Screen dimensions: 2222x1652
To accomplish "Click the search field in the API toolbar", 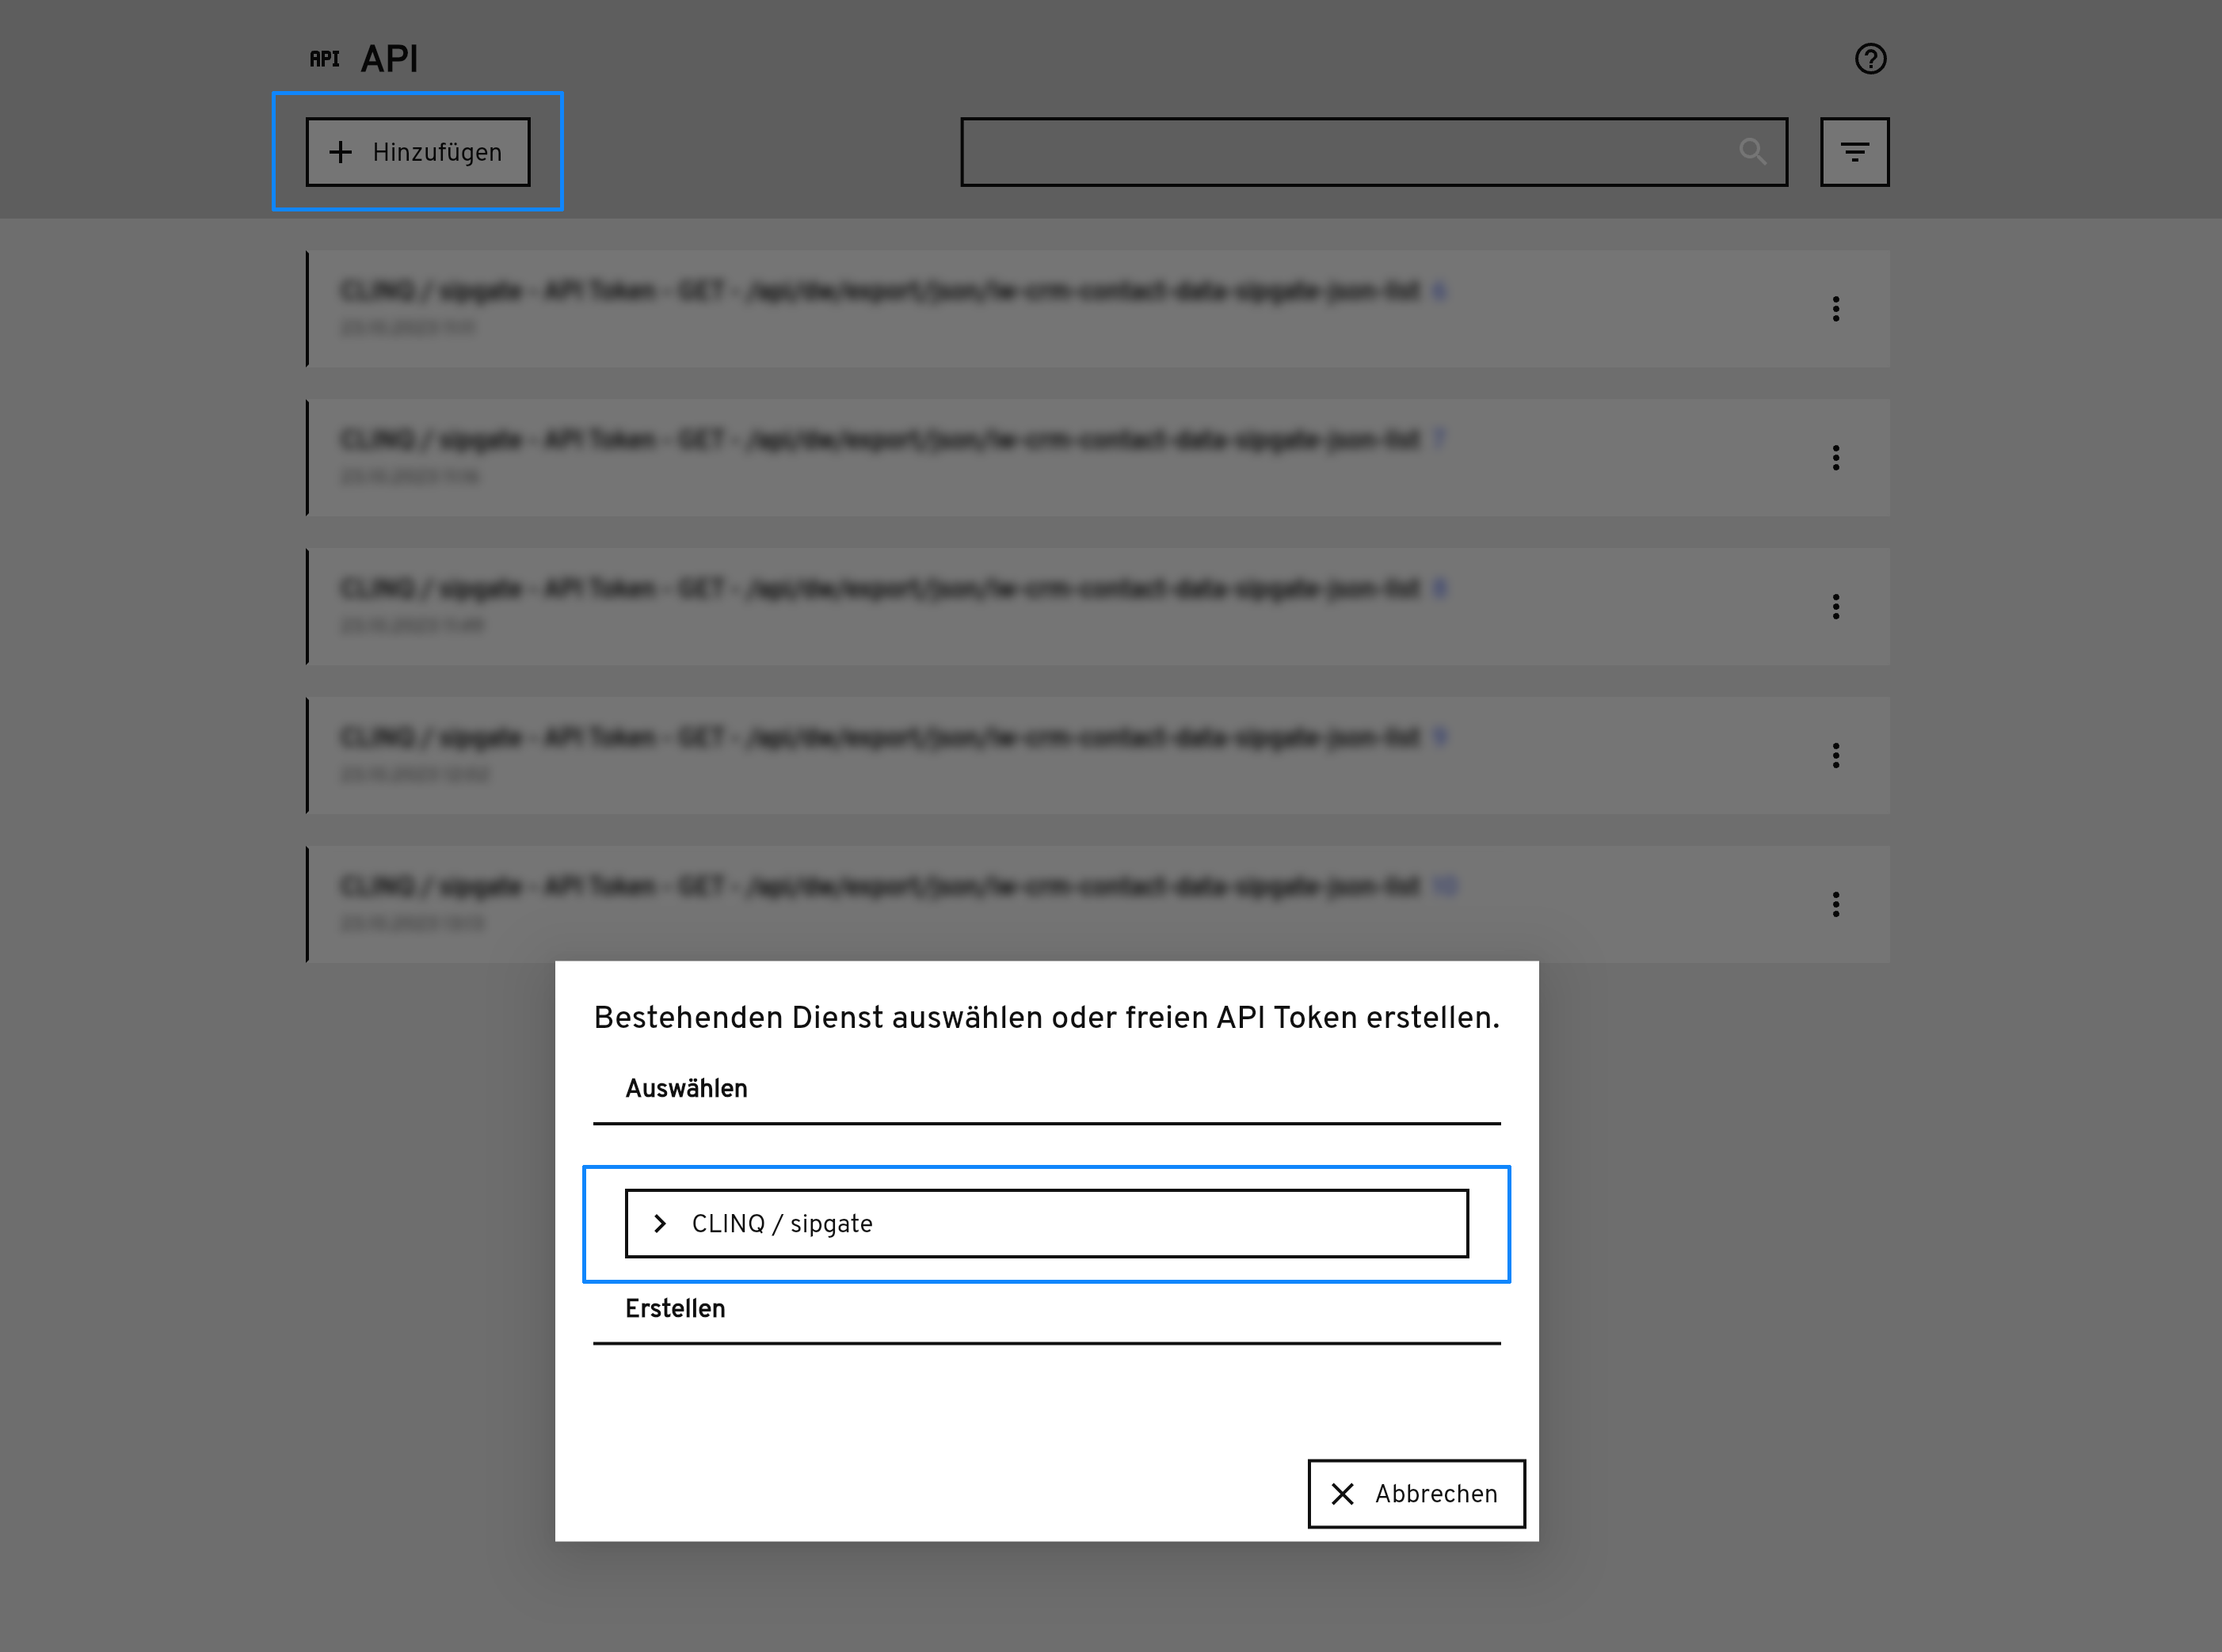I will click(1374, 152).
